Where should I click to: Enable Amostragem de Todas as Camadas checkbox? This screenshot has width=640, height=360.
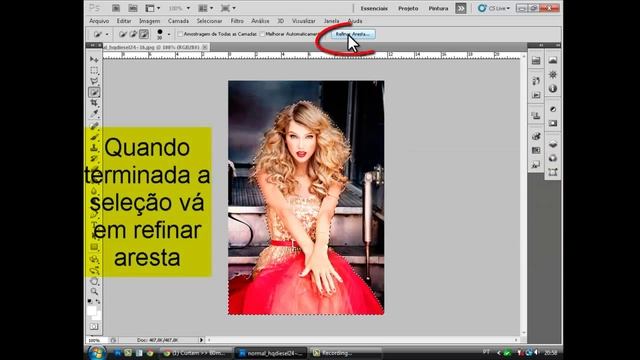point(180,34)
